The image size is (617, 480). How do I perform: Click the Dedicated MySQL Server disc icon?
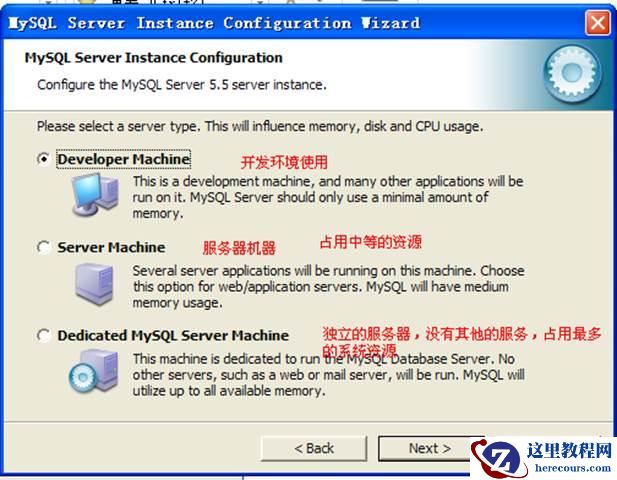pyautogui.click(x=94, y=371)
